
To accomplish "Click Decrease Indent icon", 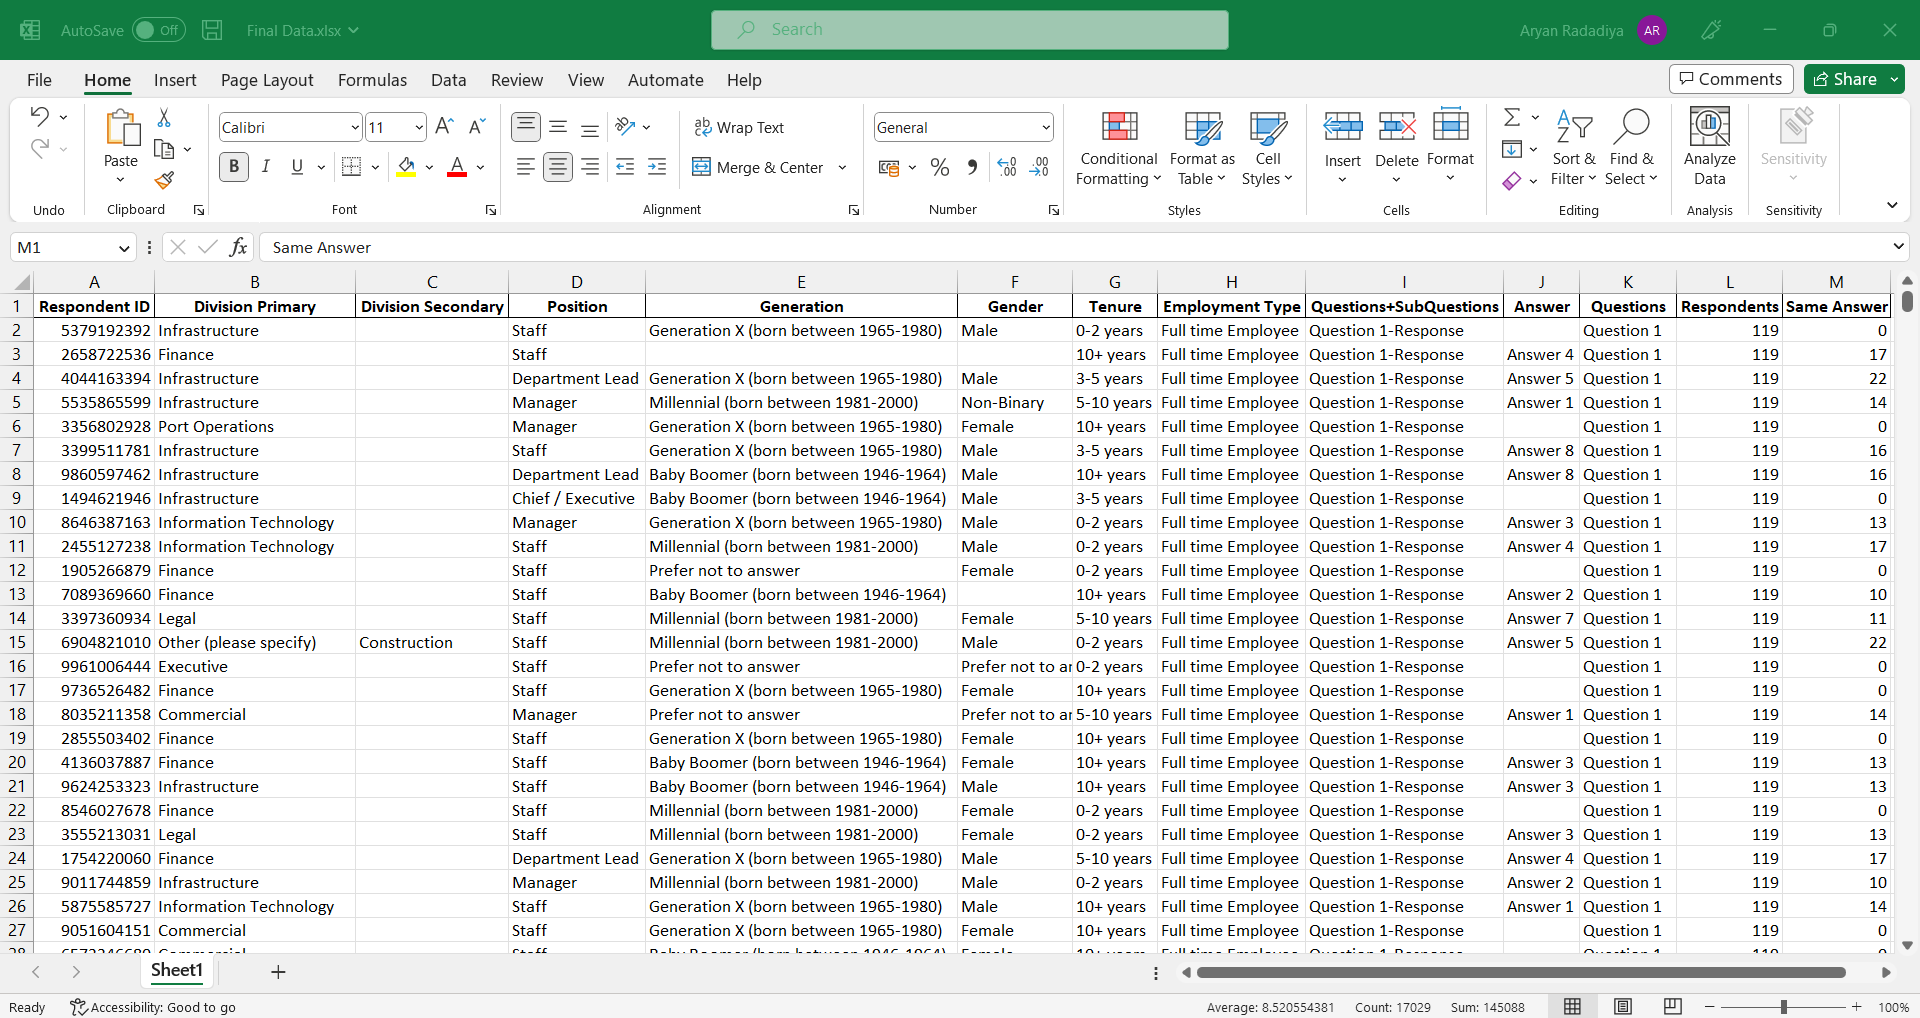I will [x=625, y=167].
